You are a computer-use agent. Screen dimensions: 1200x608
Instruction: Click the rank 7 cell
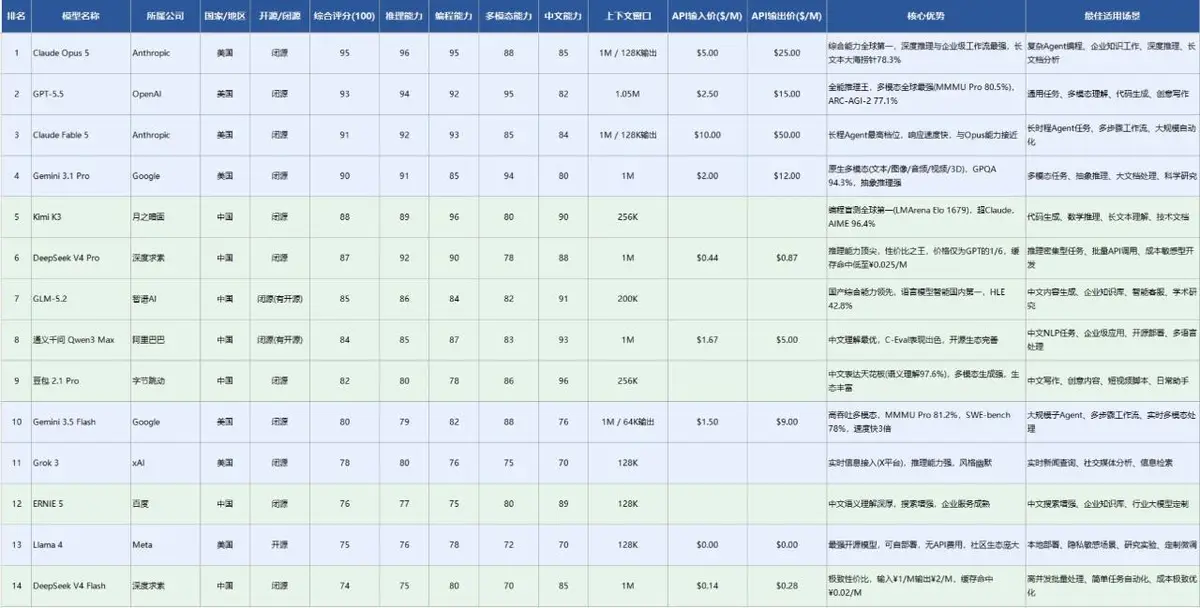(15, 299)
